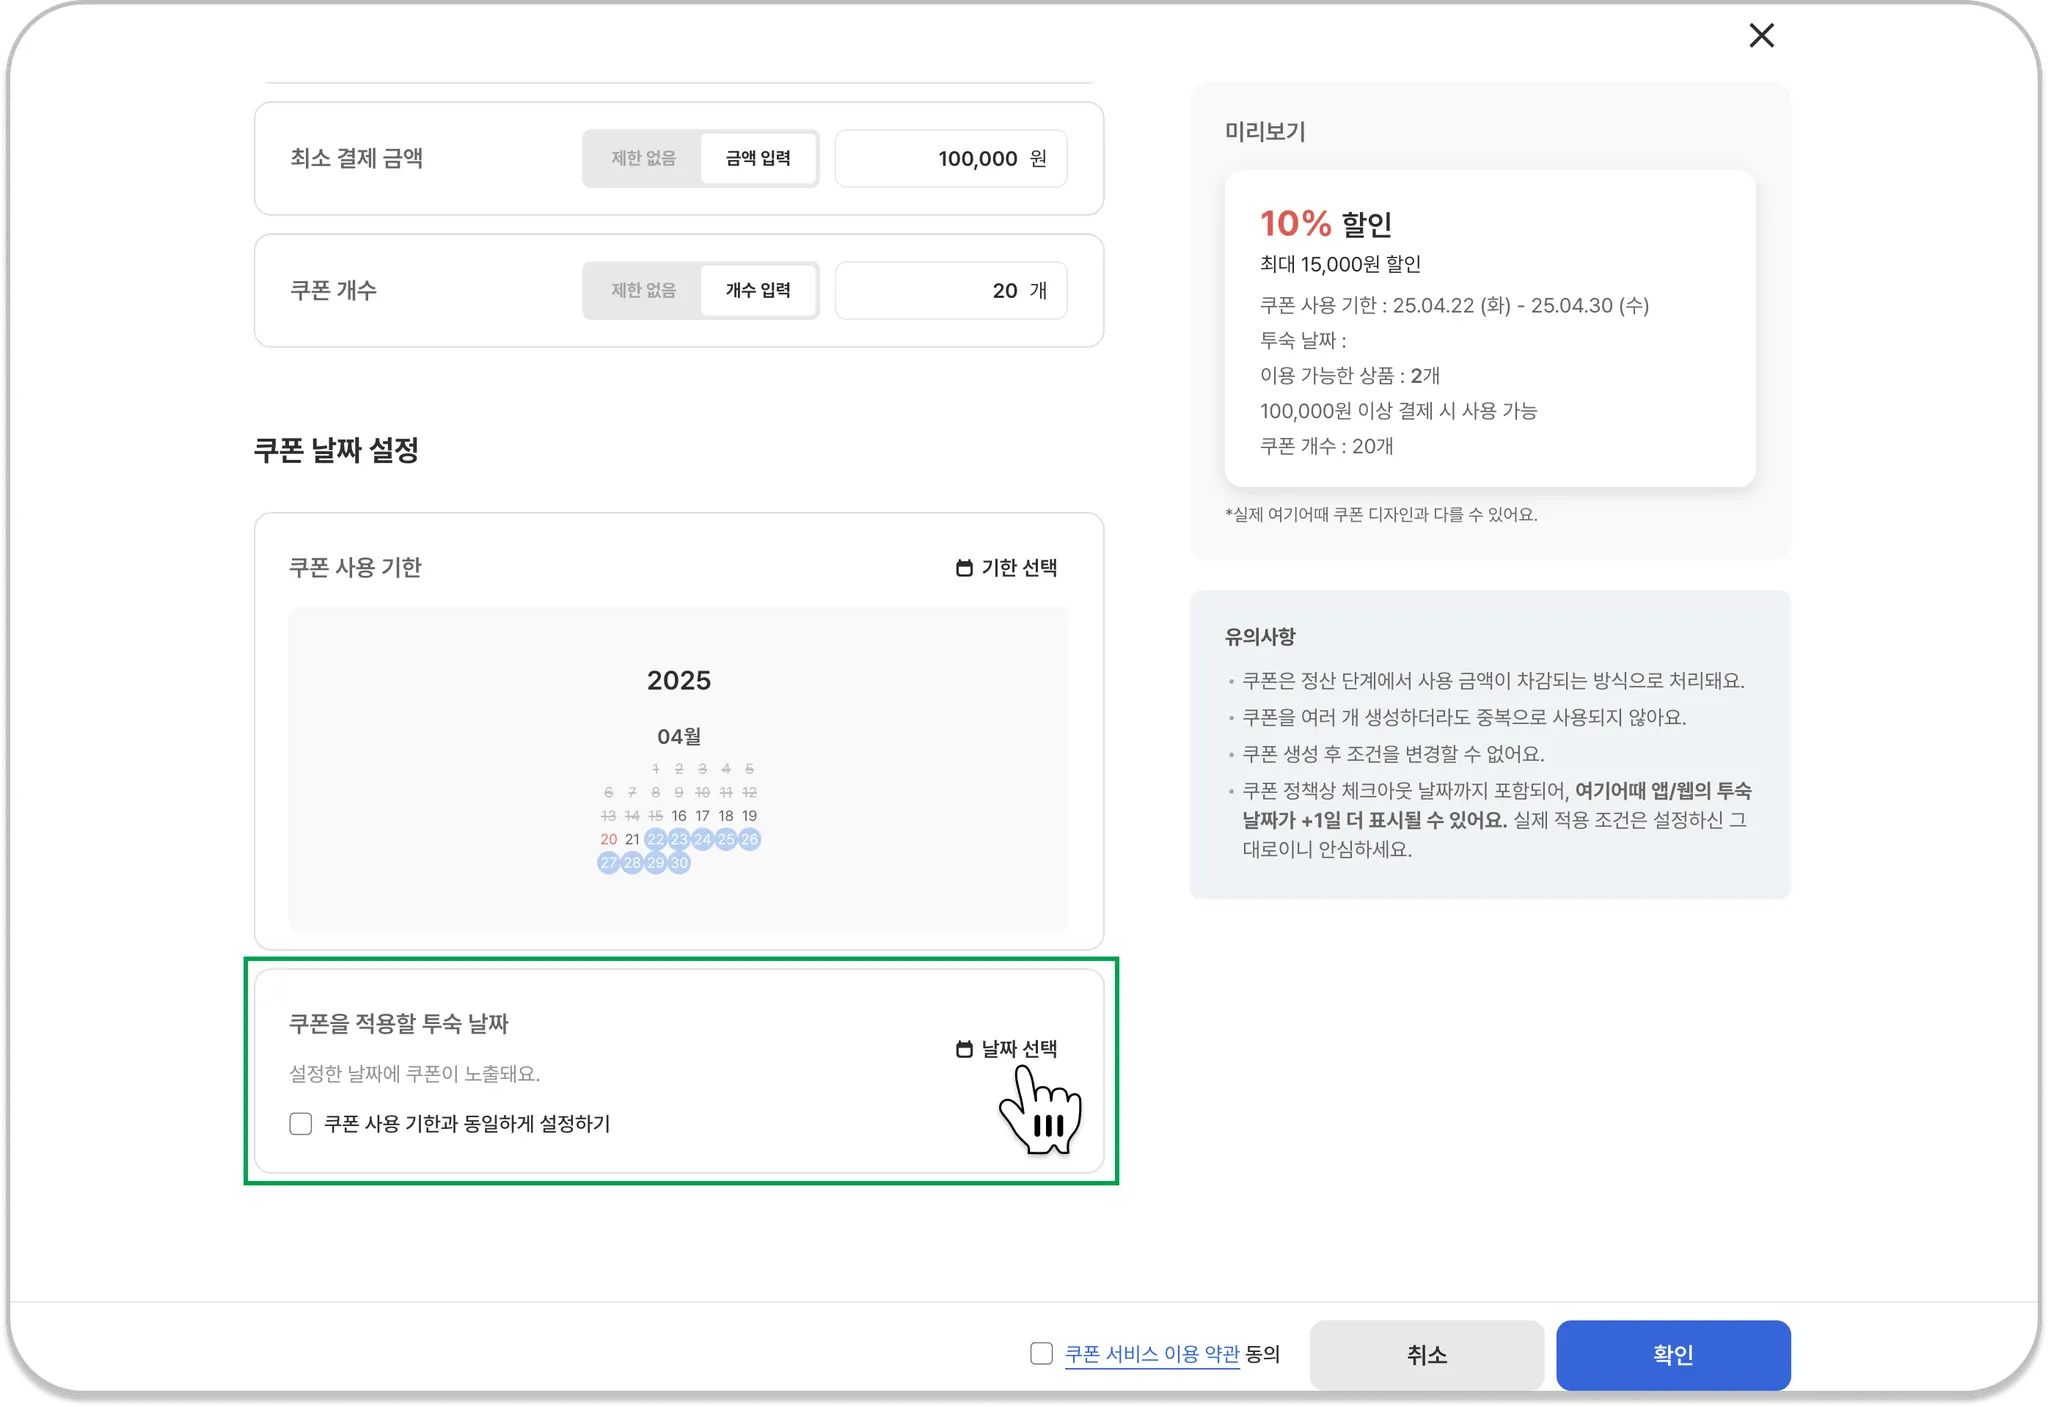The image size is (2048, 1407).
Task: Check the 쿠폰 서비스 이용 약관 동의 box
Action: pyautogui.click(x=1041, y=1354)
